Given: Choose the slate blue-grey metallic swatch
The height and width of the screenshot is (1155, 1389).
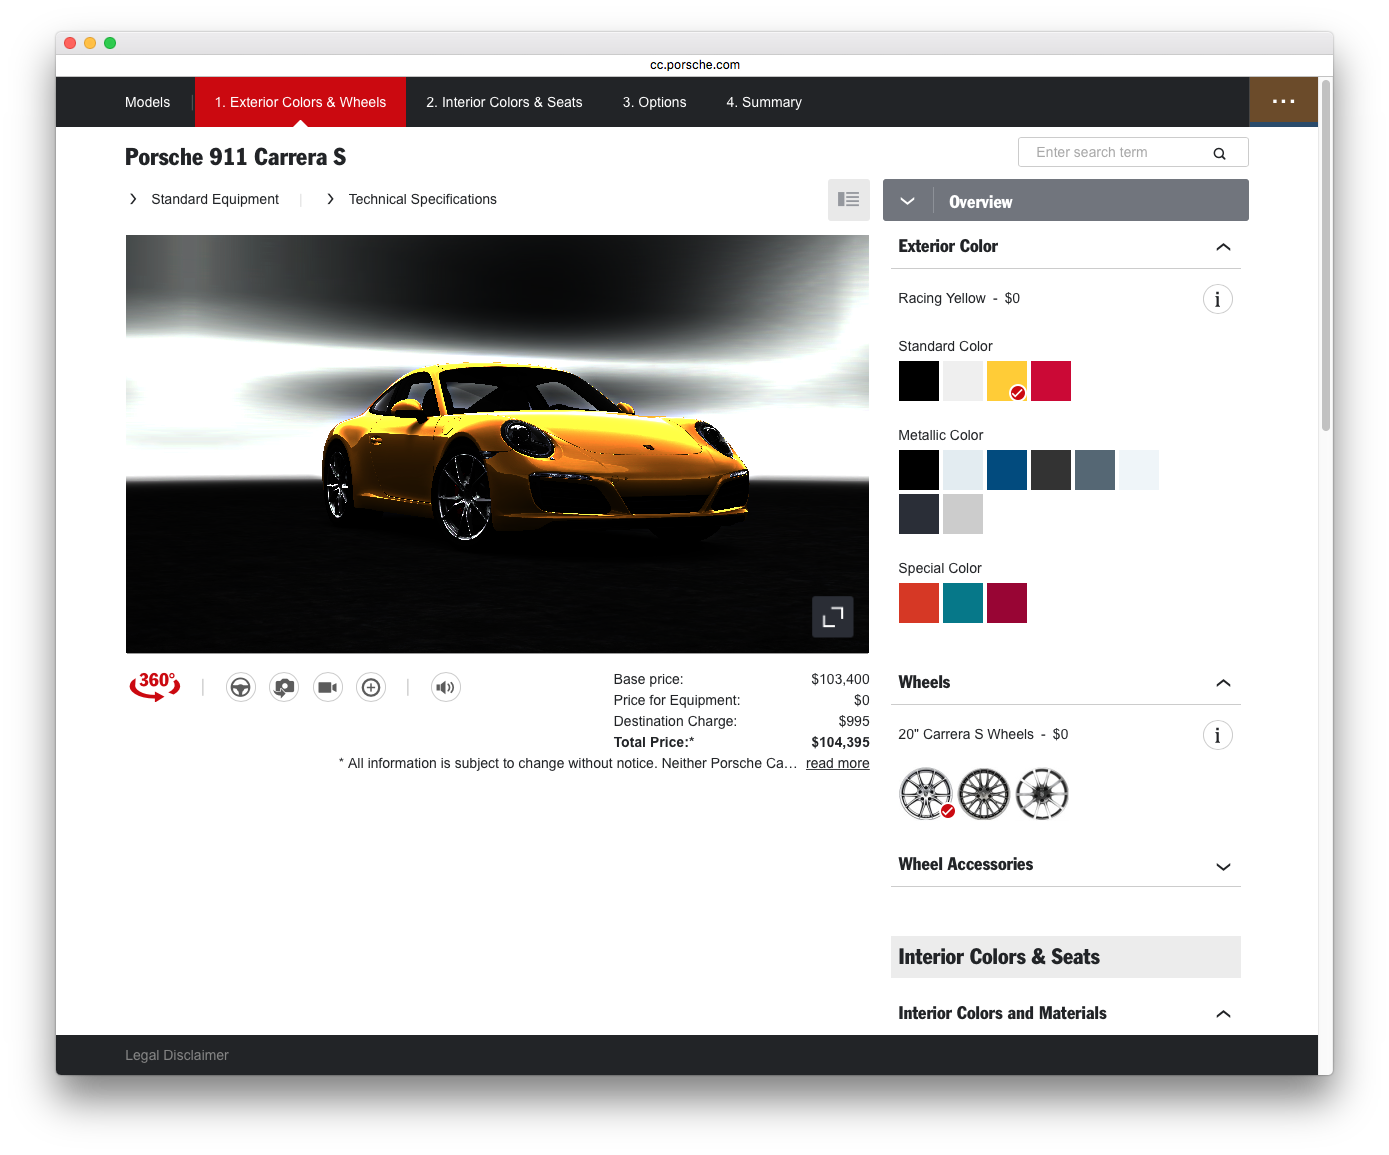Looking at the screenshot, I should (x=1095, y=470).
